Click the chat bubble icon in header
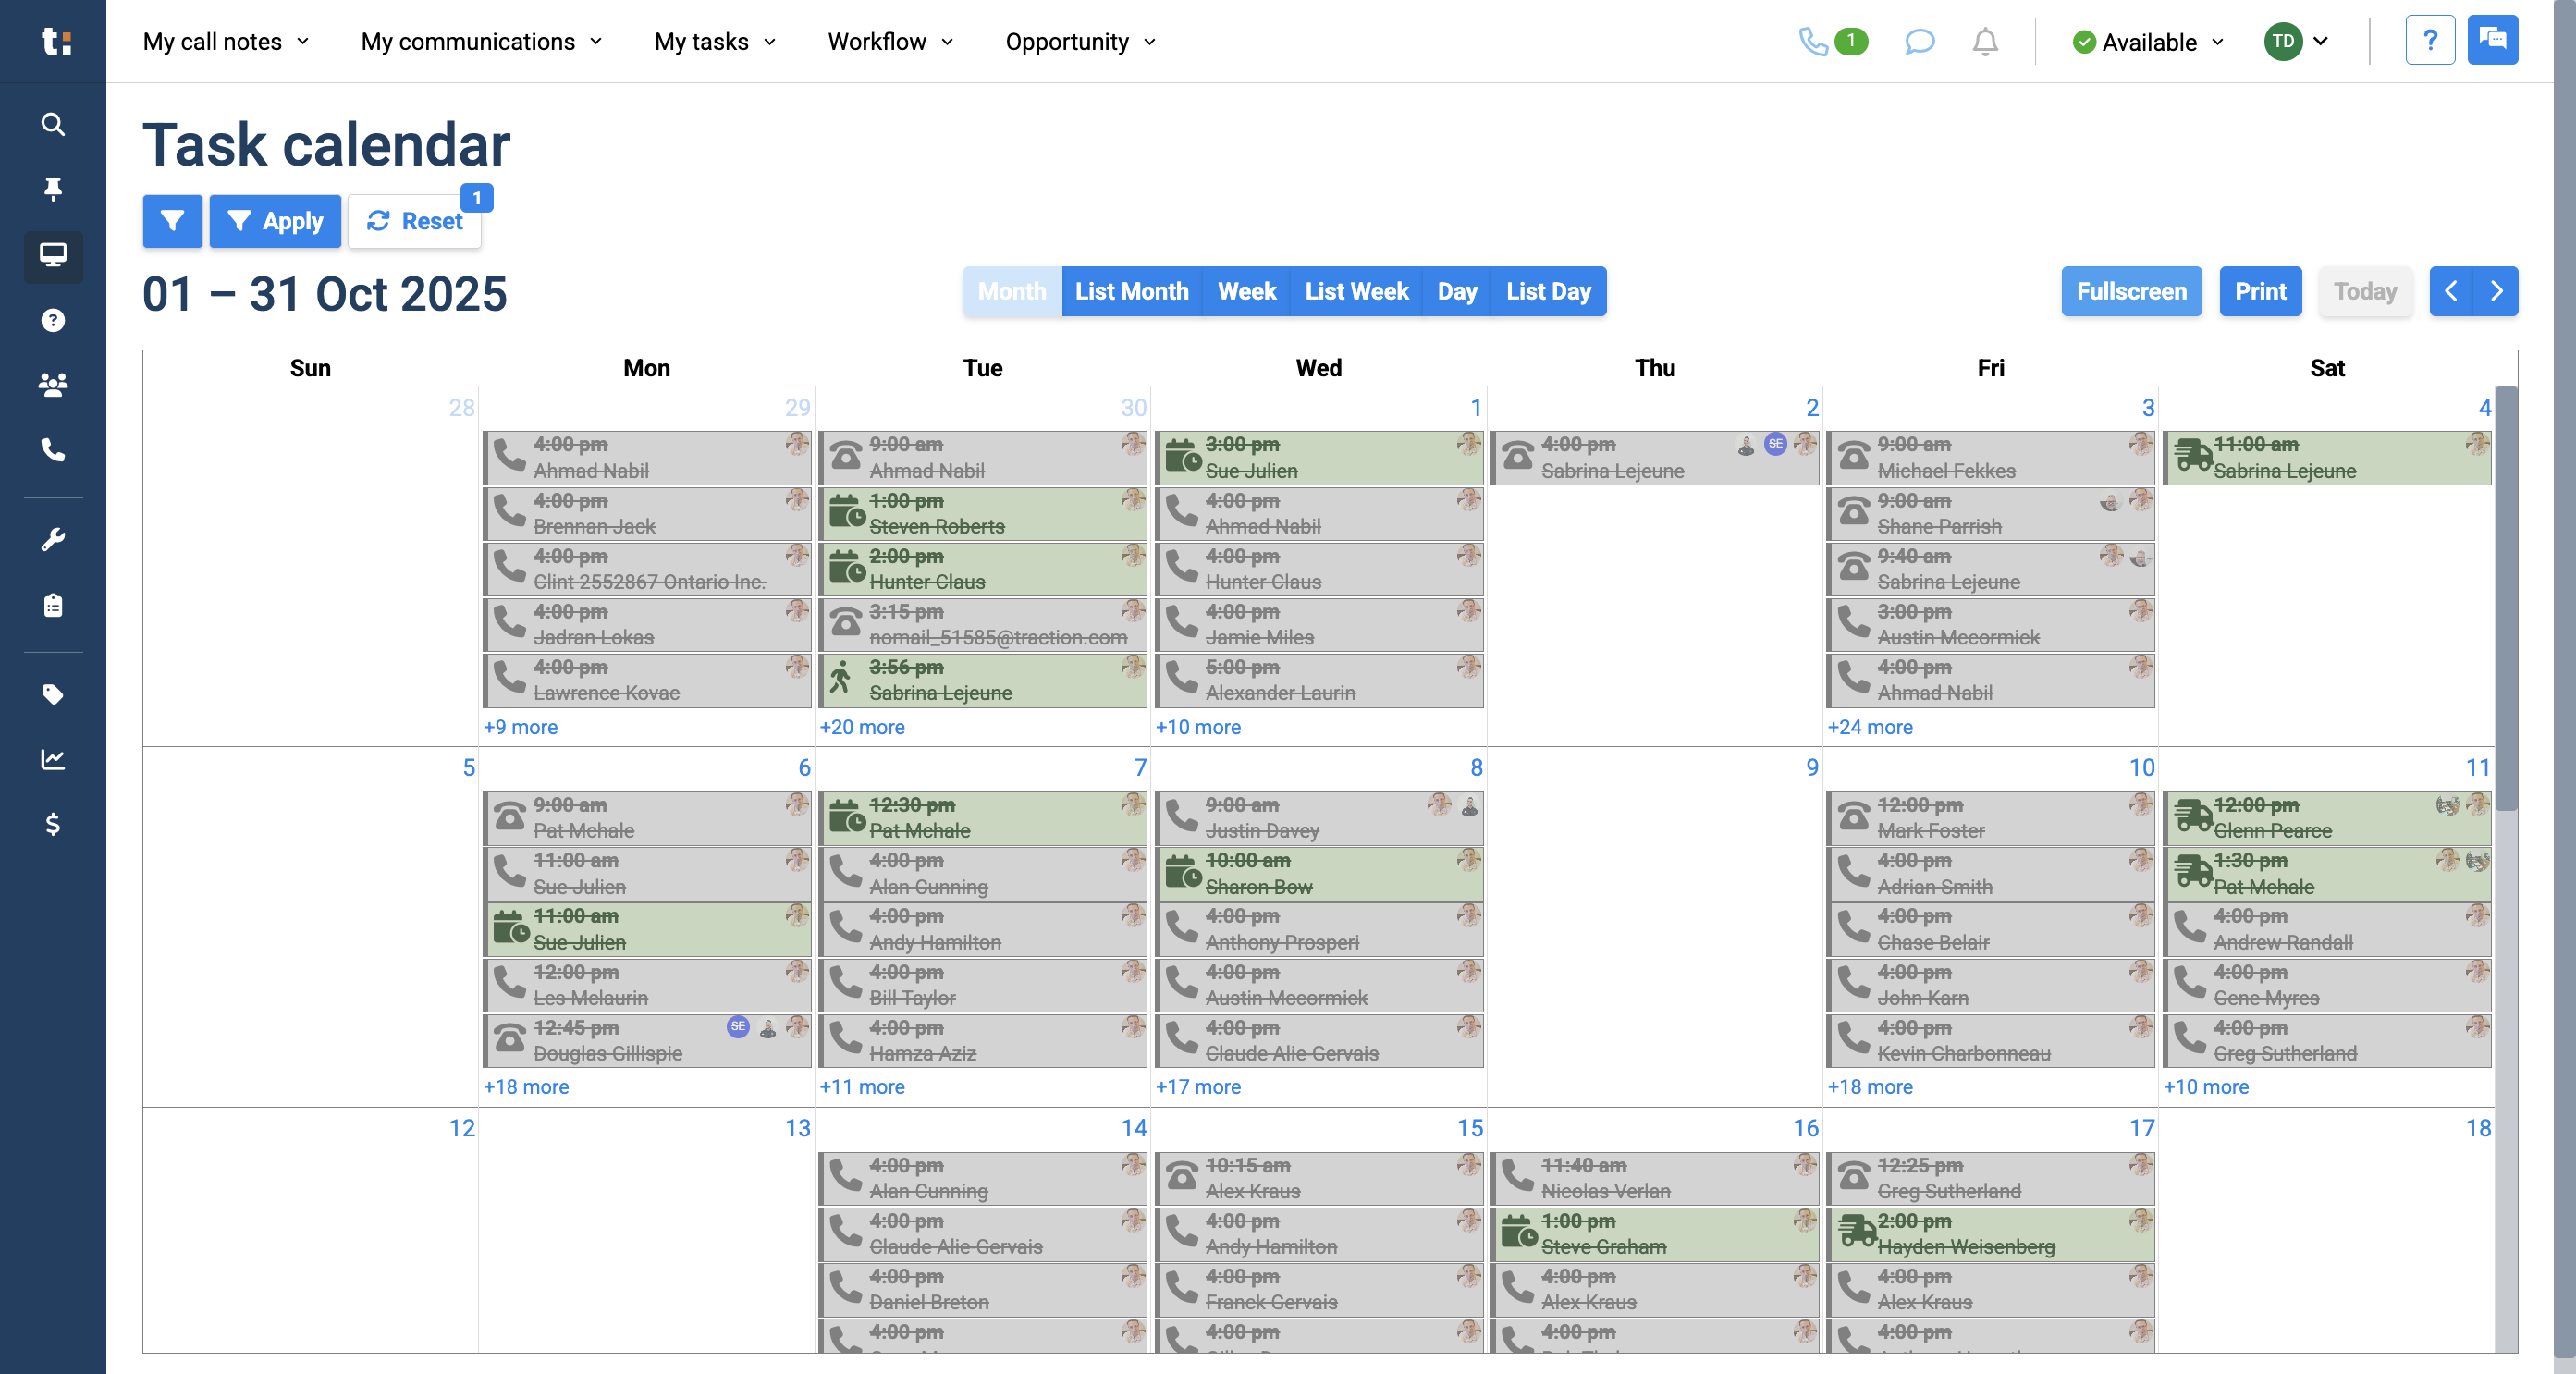Image resolution: width=2576 pixels, height=1374 pixels. coord(1919,42)
